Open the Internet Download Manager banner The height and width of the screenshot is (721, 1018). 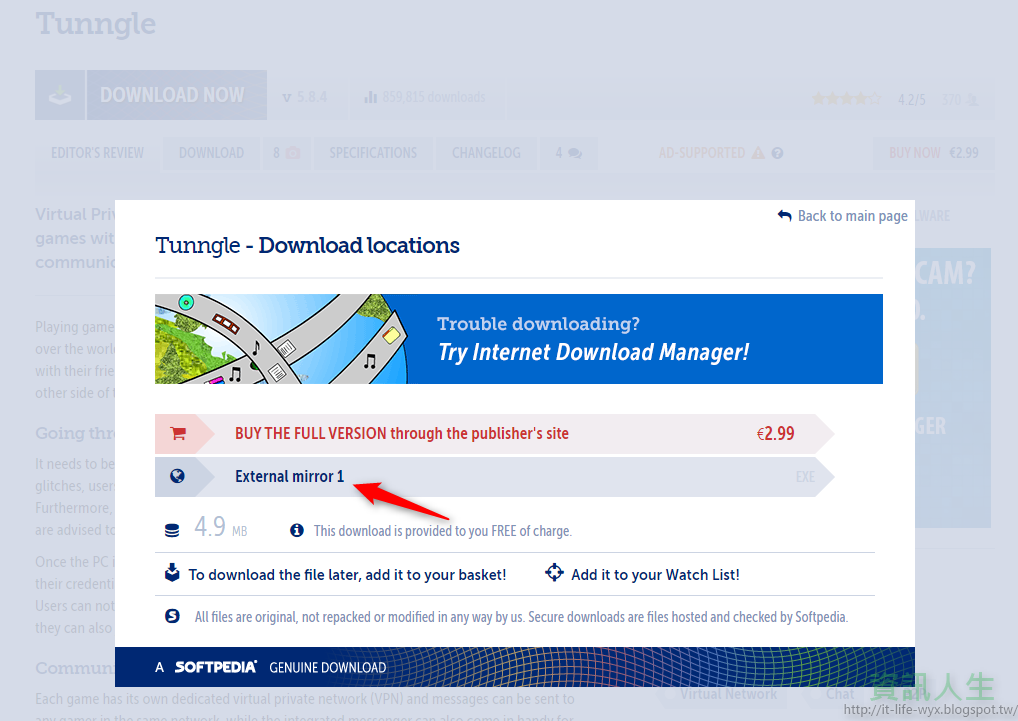pos(519,339)
